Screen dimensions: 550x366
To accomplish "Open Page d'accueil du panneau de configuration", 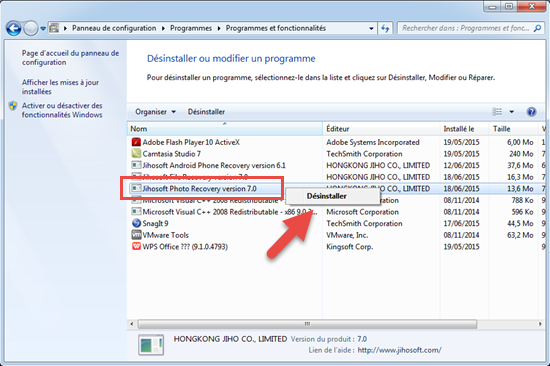I will pos(70,58).
